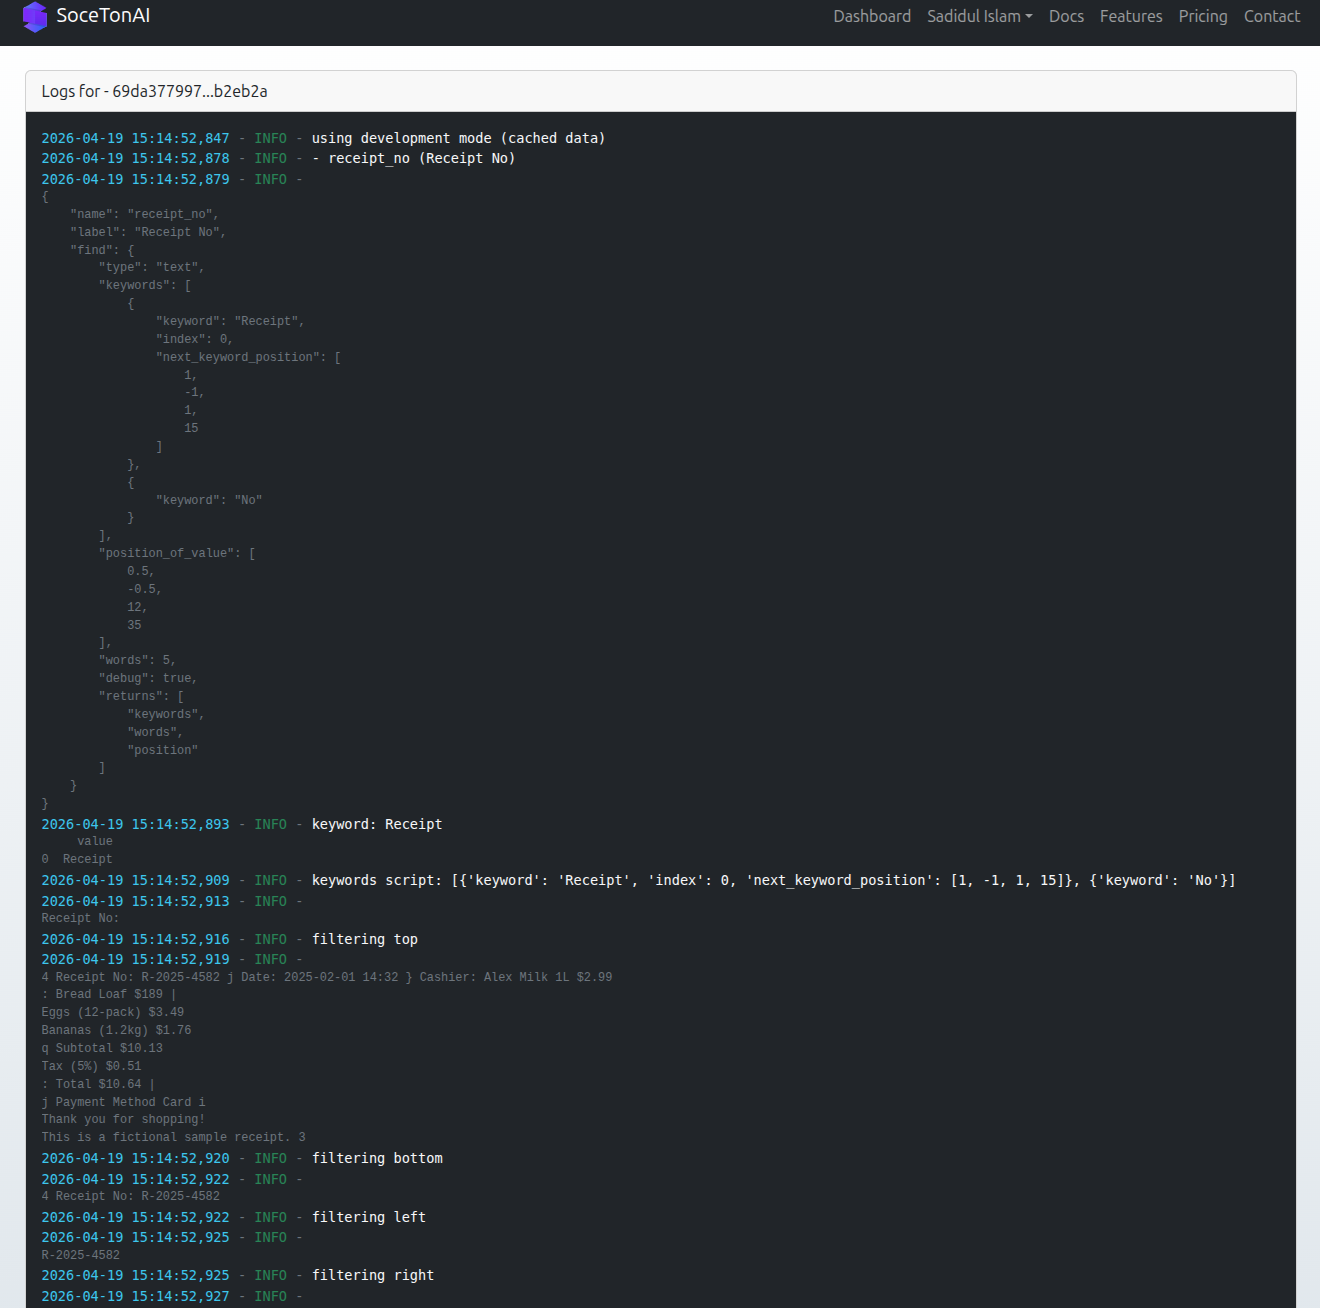This screenshot has height=1308, width=1320.
Task: Click JSON line '"name": "receipt_no",'
Action: [144, 214]
